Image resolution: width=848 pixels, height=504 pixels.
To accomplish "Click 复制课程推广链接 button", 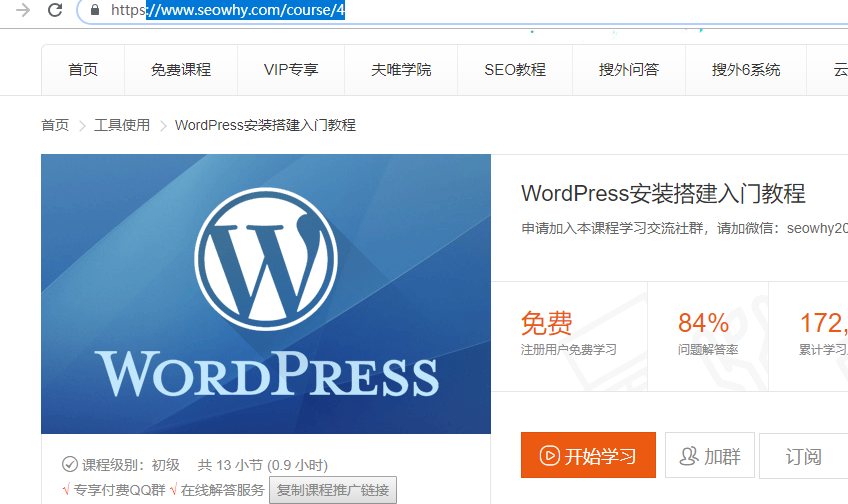I will pyautogui.click(x=335, y=490).
